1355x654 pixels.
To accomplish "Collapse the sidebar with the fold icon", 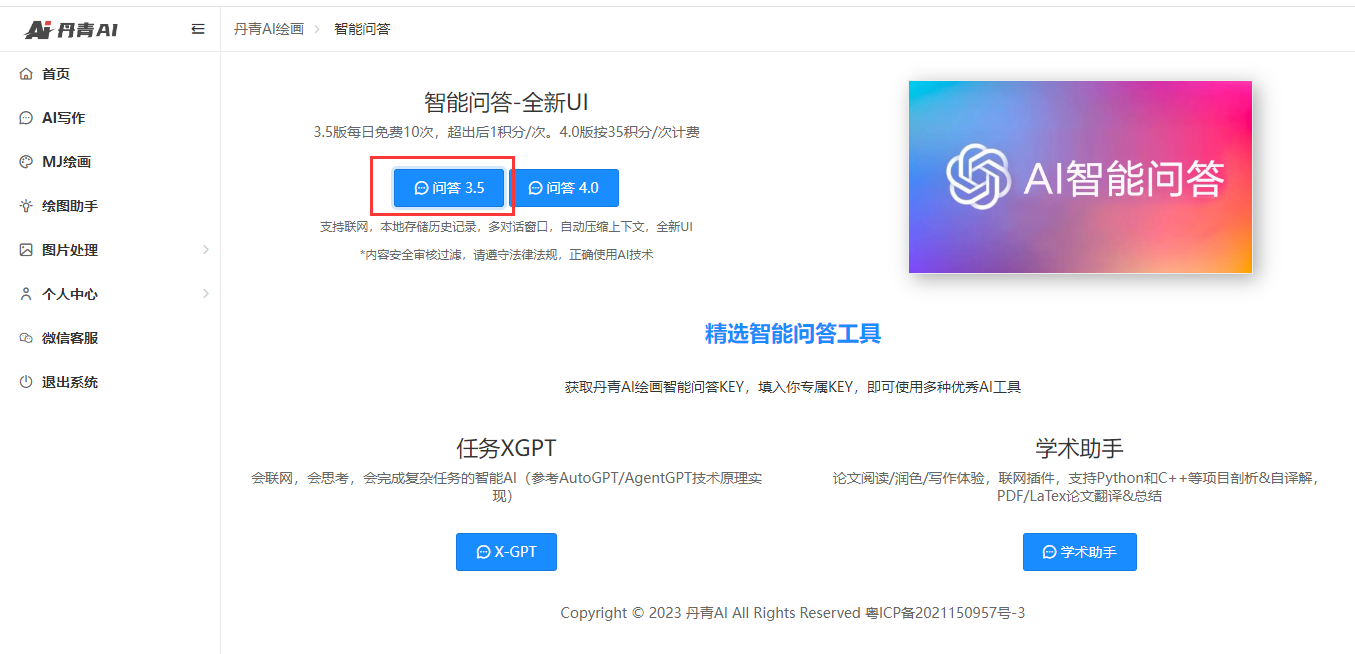I will click(x=198, y=29).
